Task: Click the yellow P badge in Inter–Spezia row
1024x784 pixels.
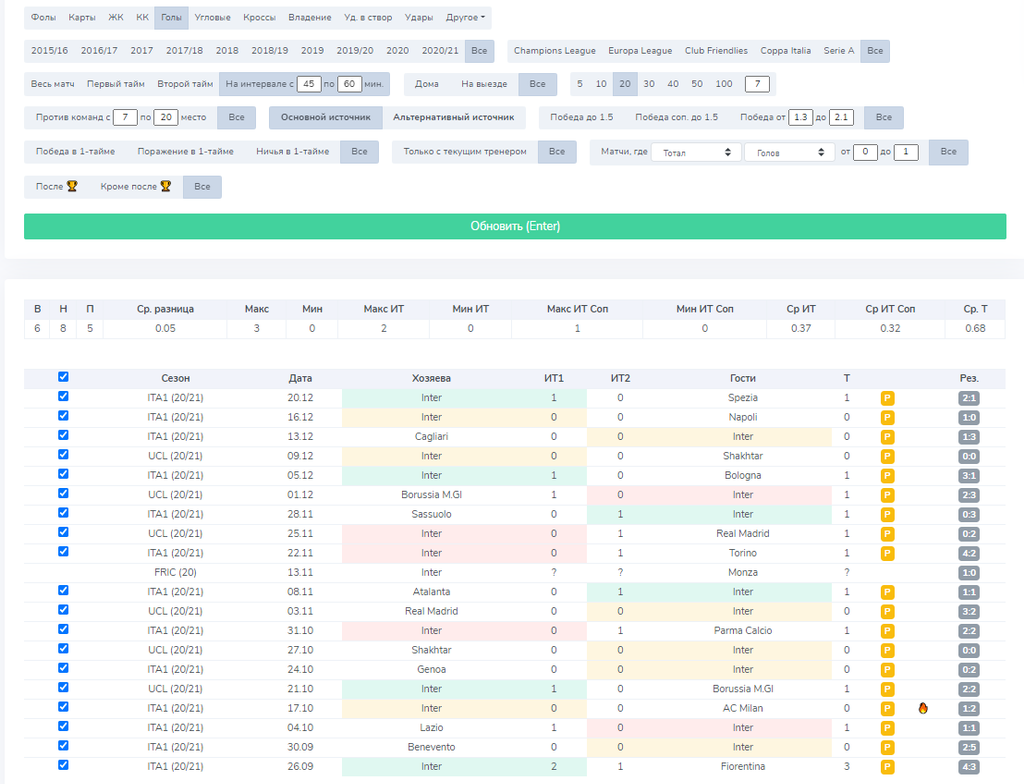Action: pyautogui.click(x=886, y=398)
